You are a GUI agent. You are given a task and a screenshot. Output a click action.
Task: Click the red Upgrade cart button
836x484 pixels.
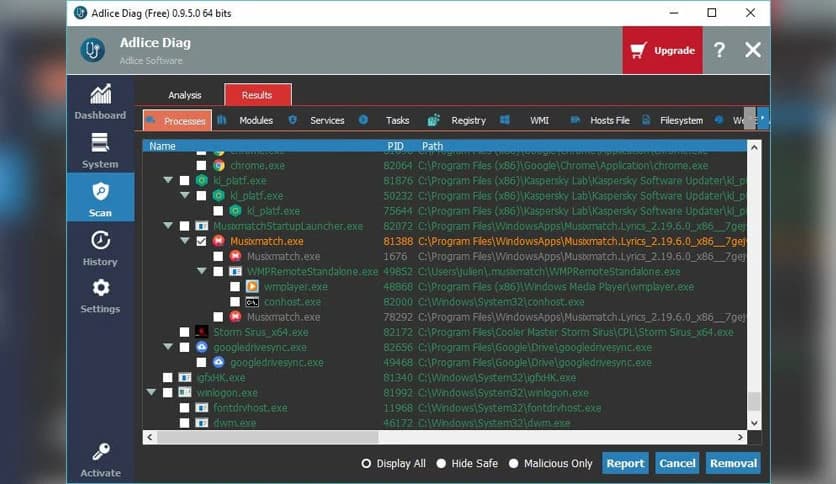click(x=662, y=50)
